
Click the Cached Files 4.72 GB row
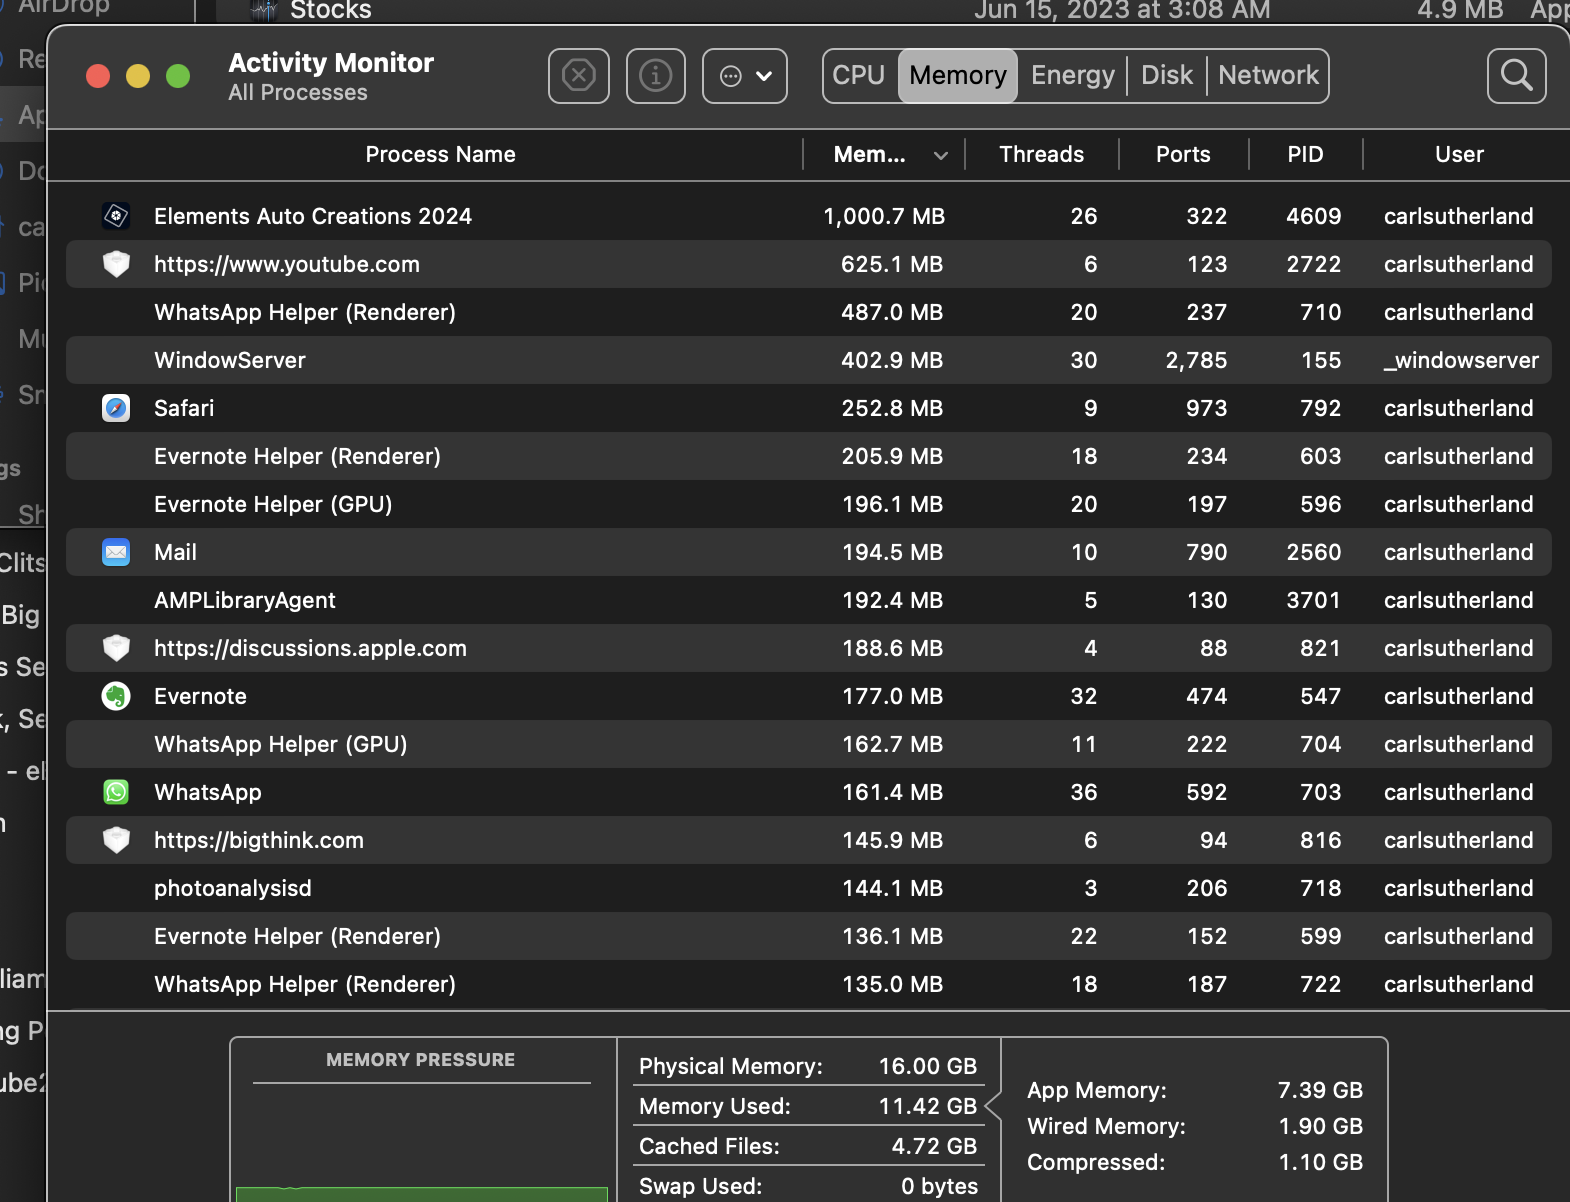click(x=808, y=1146)
